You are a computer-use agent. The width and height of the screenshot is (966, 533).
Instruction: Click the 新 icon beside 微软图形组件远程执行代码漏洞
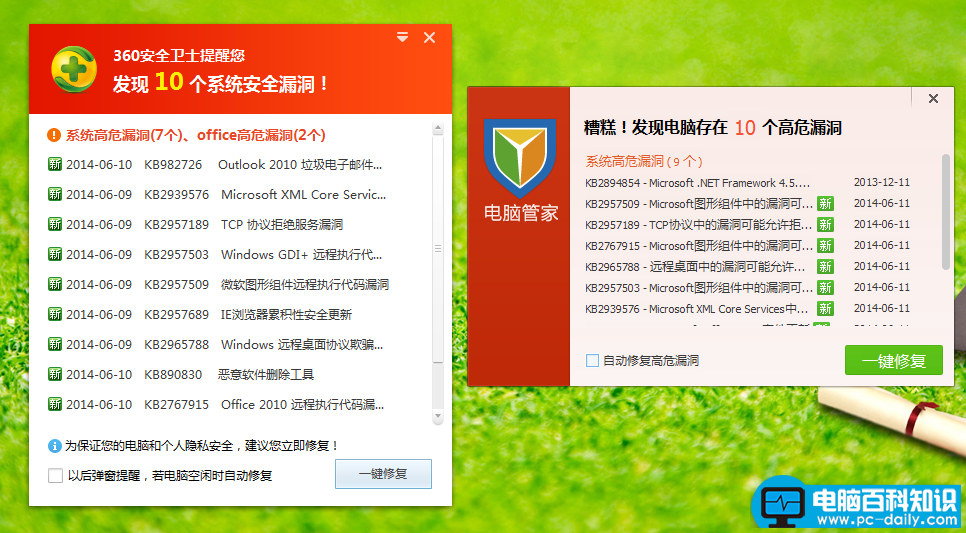point(55,284)
